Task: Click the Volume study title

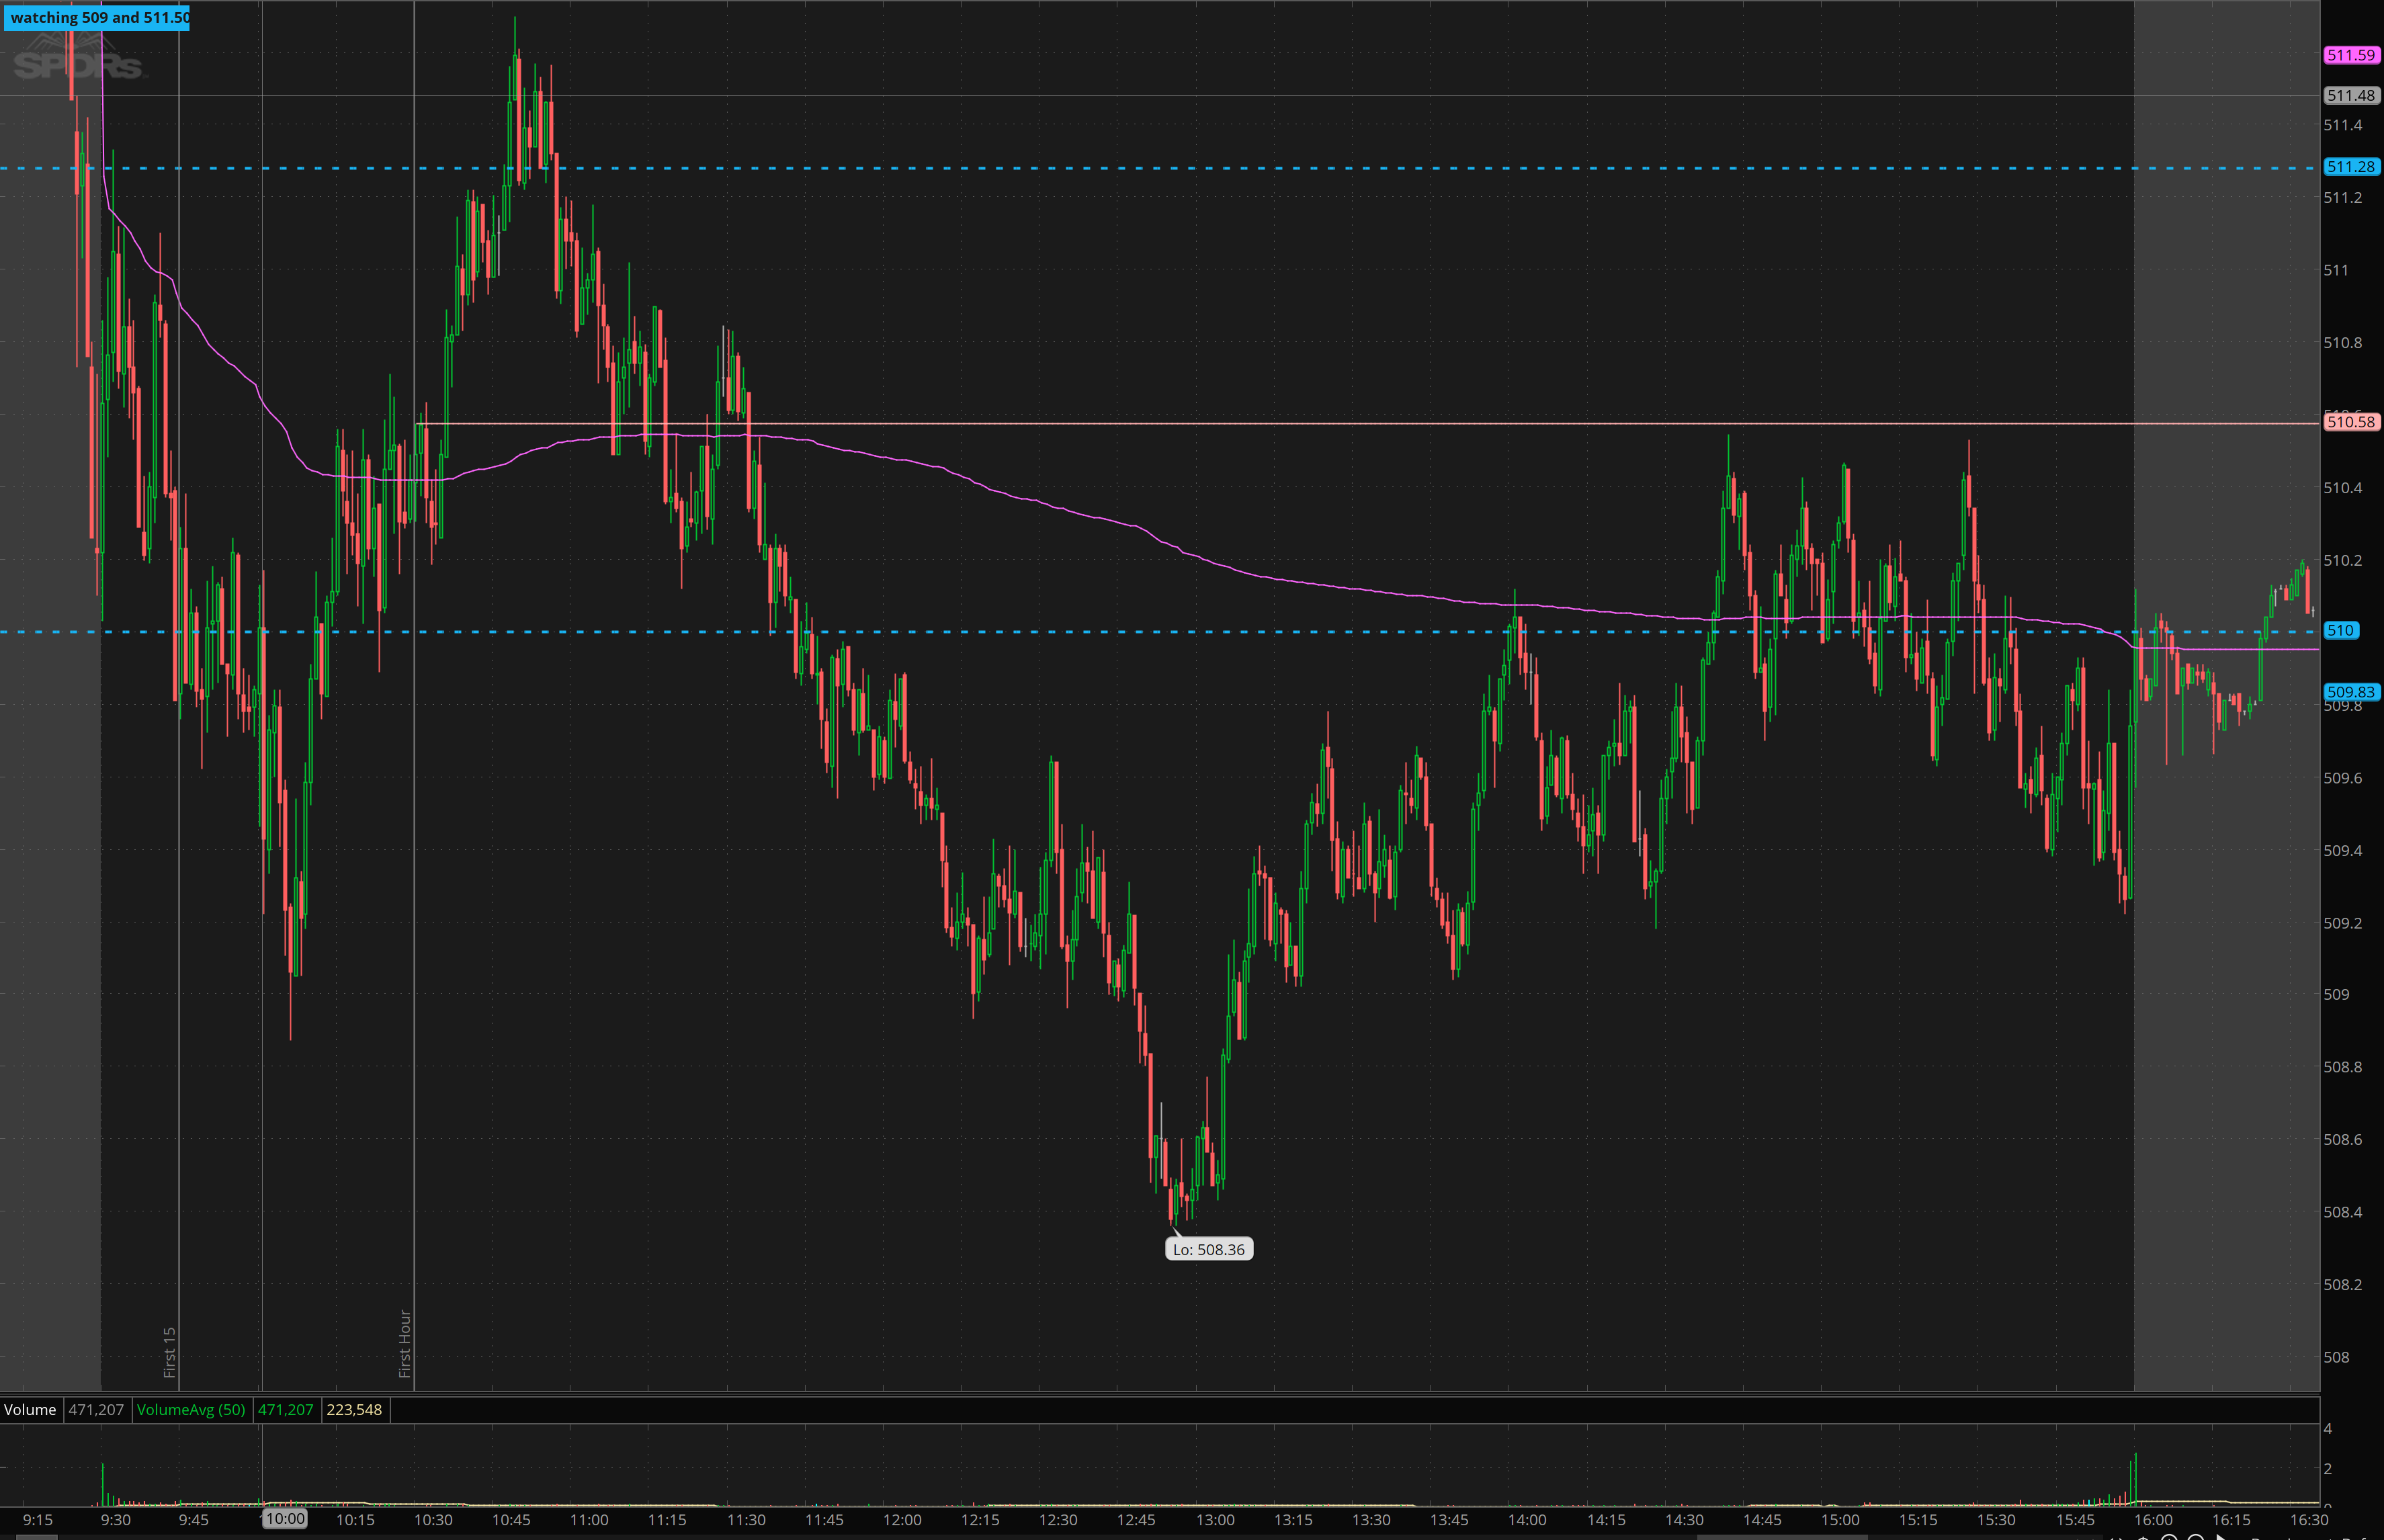Action: (x=30, y=1409)
